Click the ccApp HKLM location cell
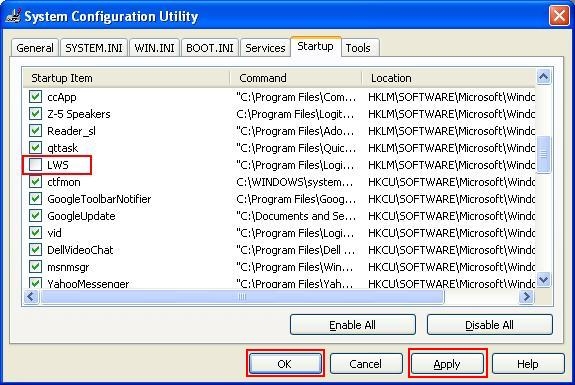This screenshot has height=385, width=575. click(x=451, y=97)
